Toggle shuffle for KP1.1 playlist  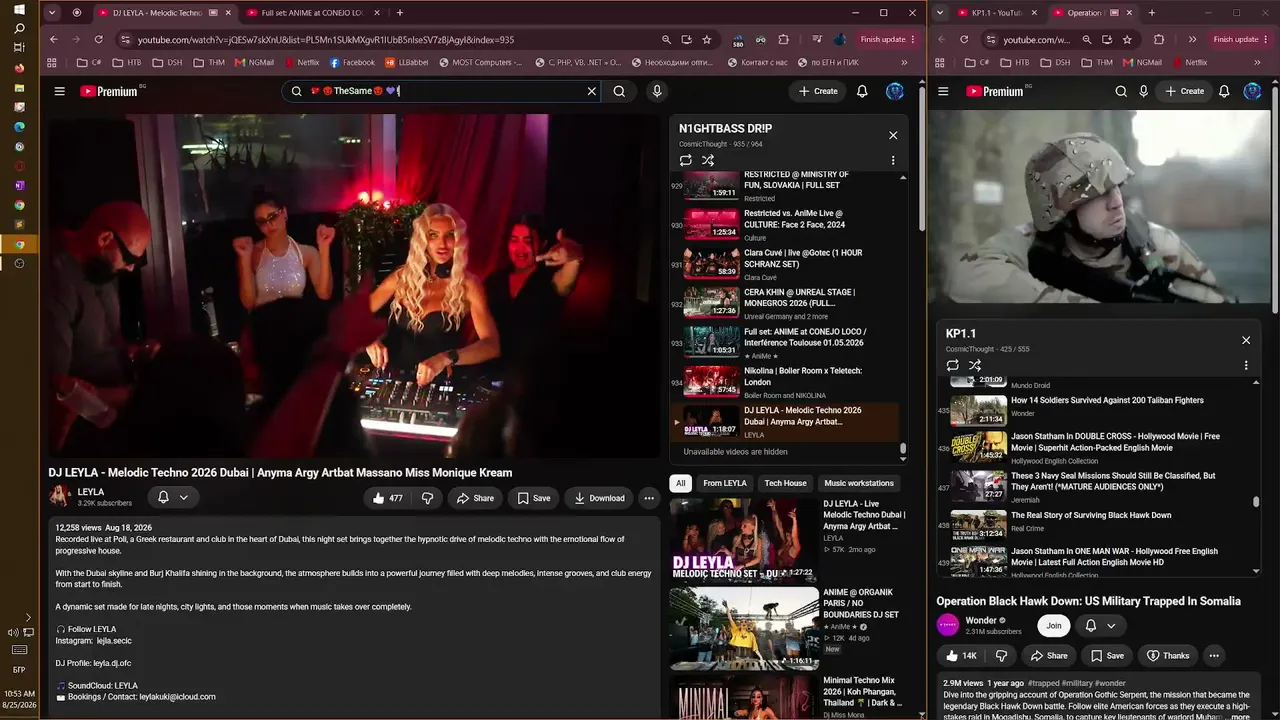tap(975, 365)
